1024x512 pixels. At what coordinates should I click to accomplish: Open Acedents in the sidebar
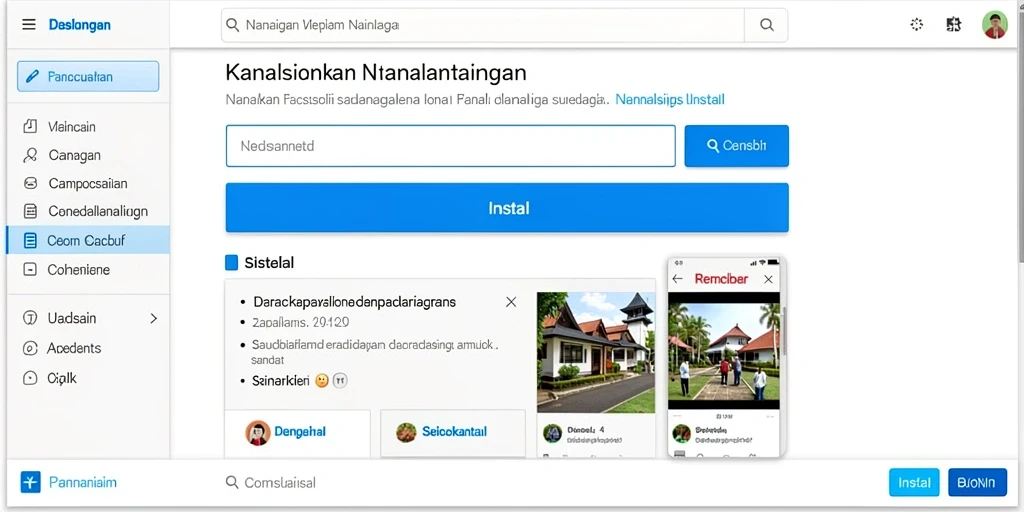[88, 348]
